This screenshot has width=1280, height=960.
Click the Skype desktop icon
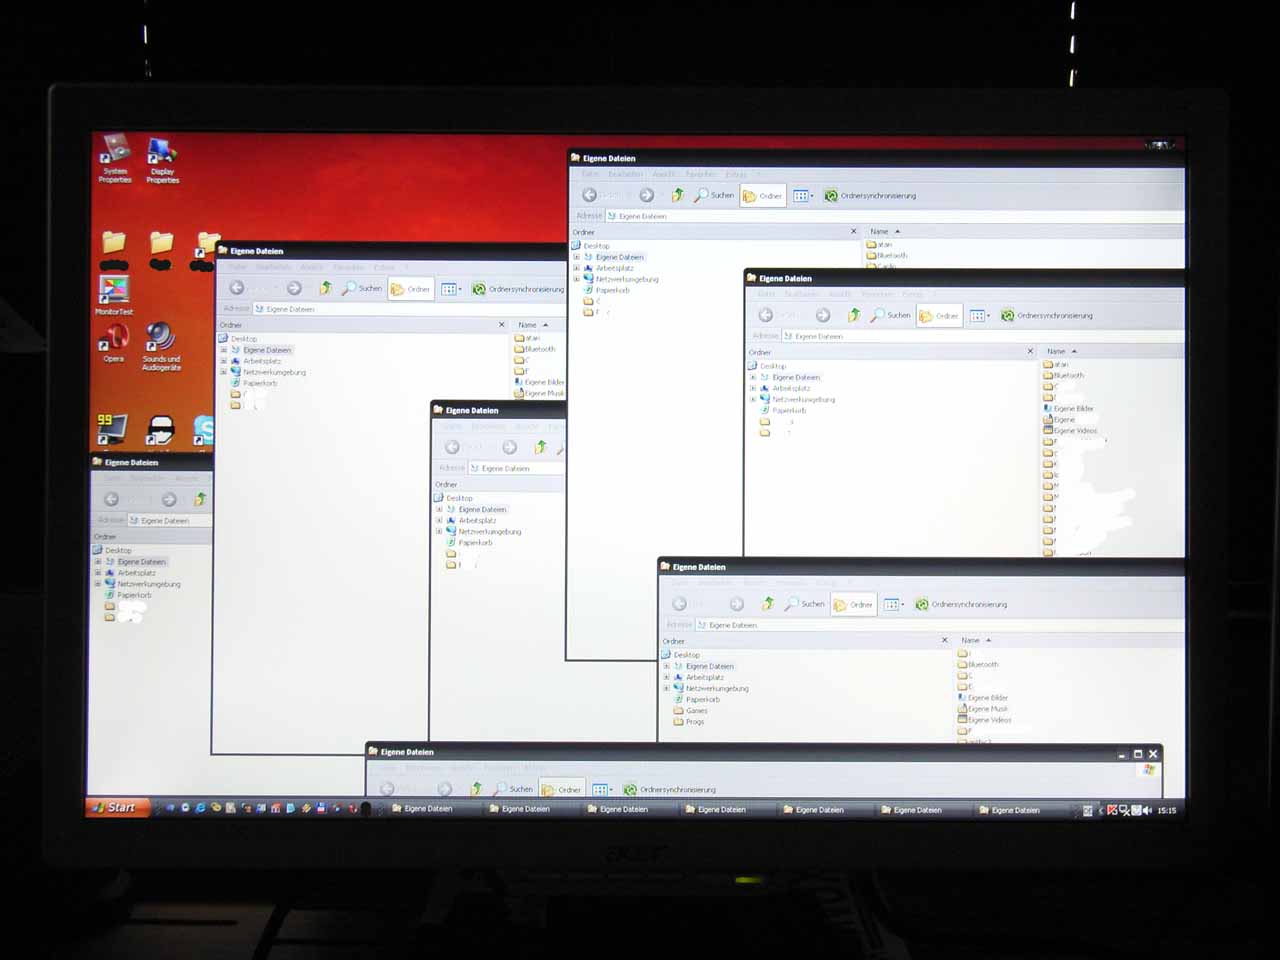[204, 429]
